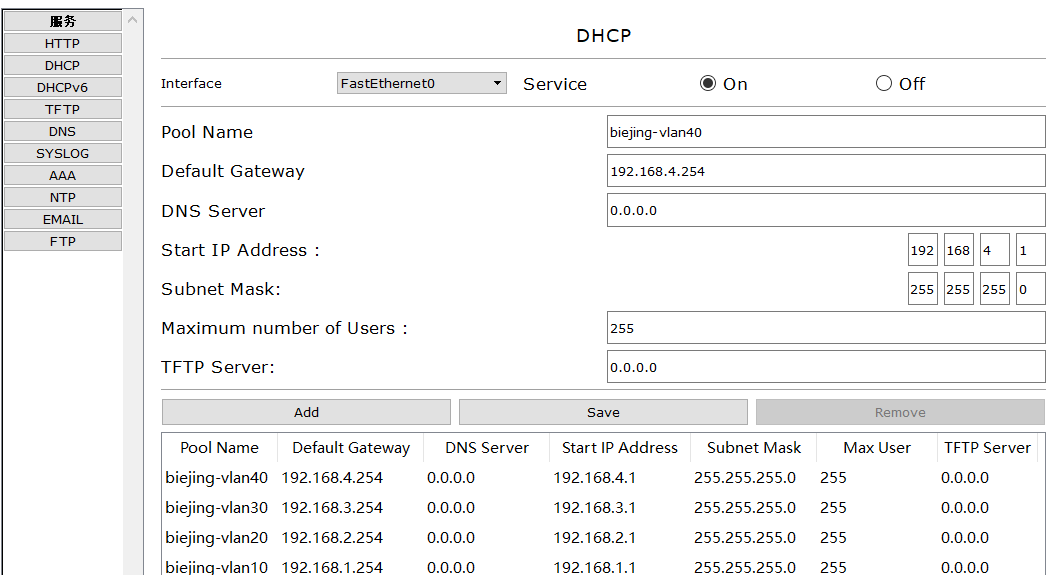This screenshot has height=575, width=1048.
Task: Click the Pool Name input field
Action: (825, 132)
